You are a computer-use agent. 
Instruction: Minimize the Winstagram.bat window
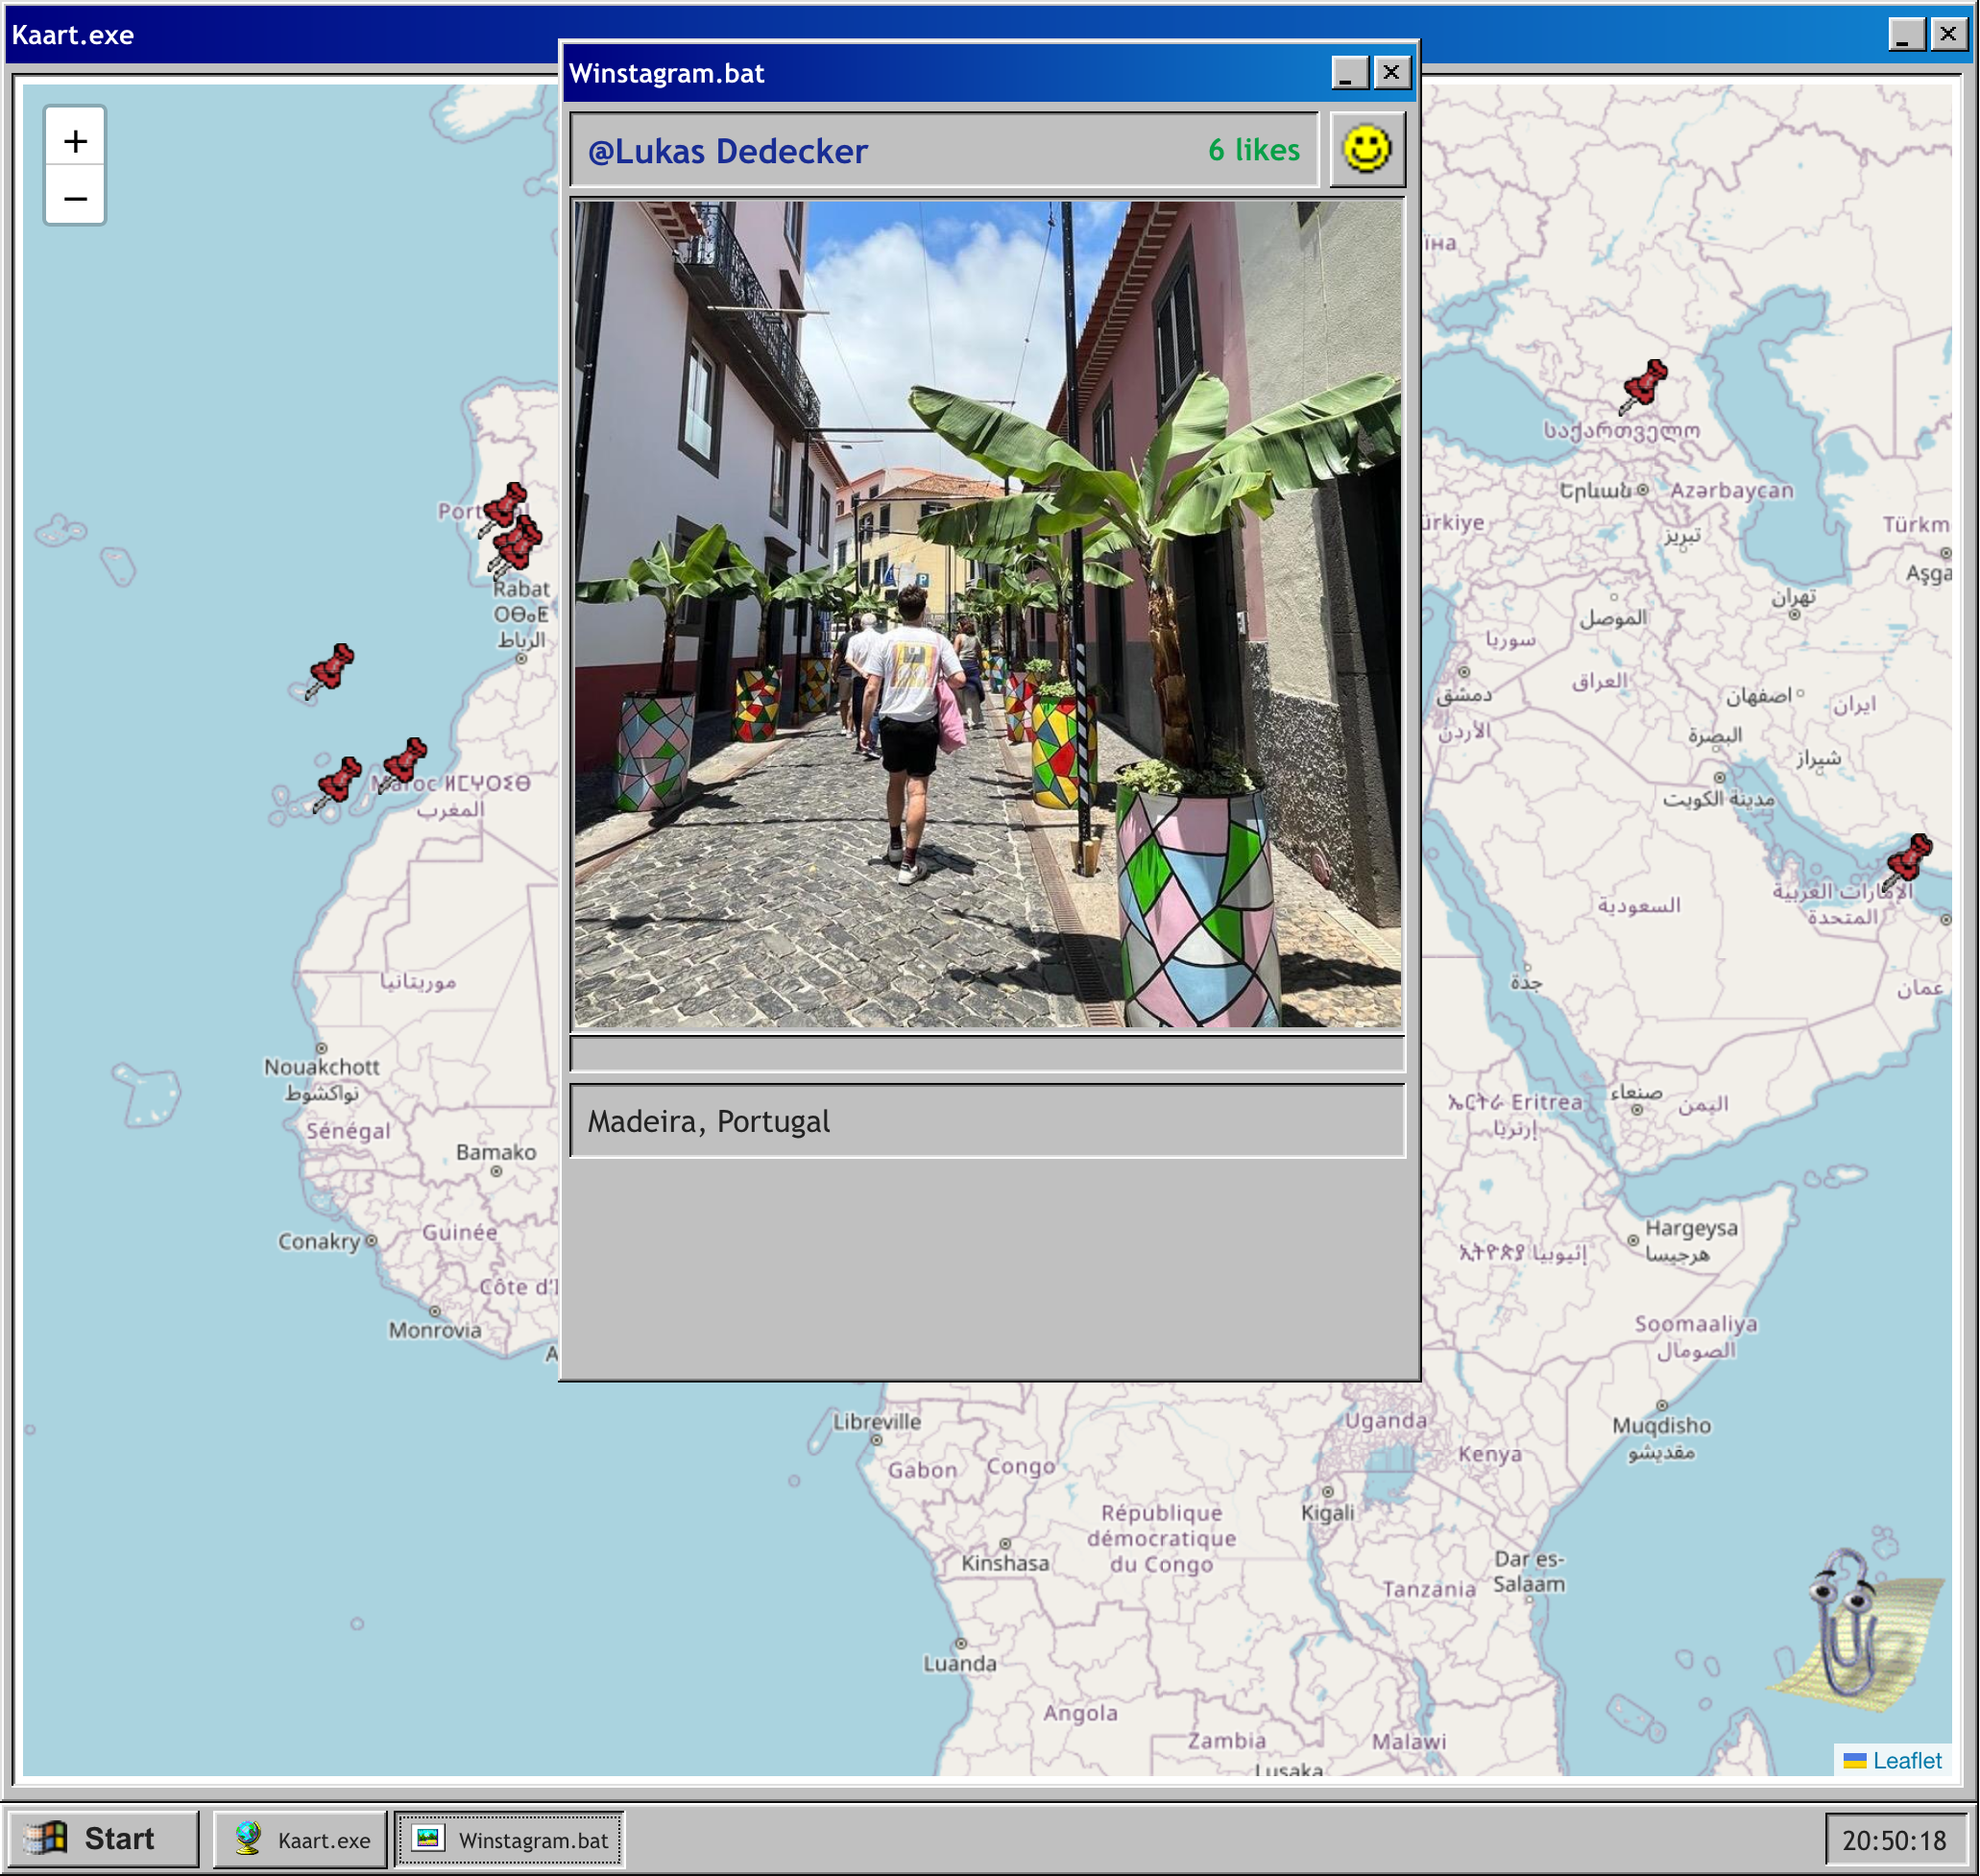1348,73
